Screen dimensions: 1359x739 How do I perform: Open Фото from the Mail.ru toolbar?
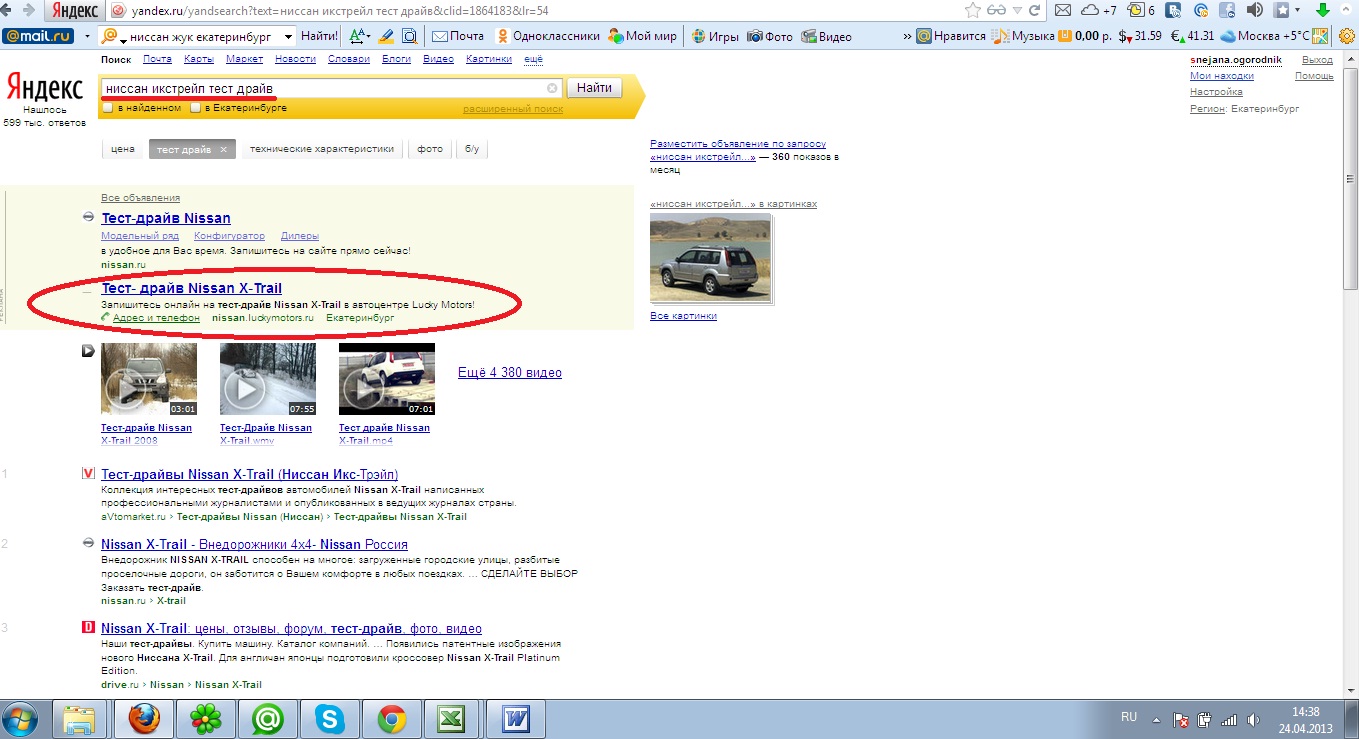pyautogui.click(x=769, y=36)
